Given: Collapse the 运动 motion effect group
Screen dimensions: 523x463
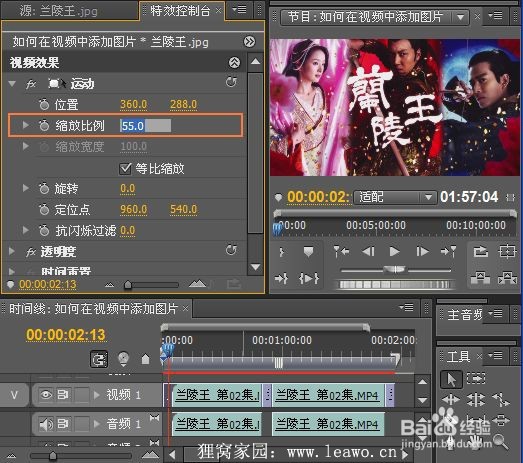Looking at the screenshot, I should coord(12,83).
